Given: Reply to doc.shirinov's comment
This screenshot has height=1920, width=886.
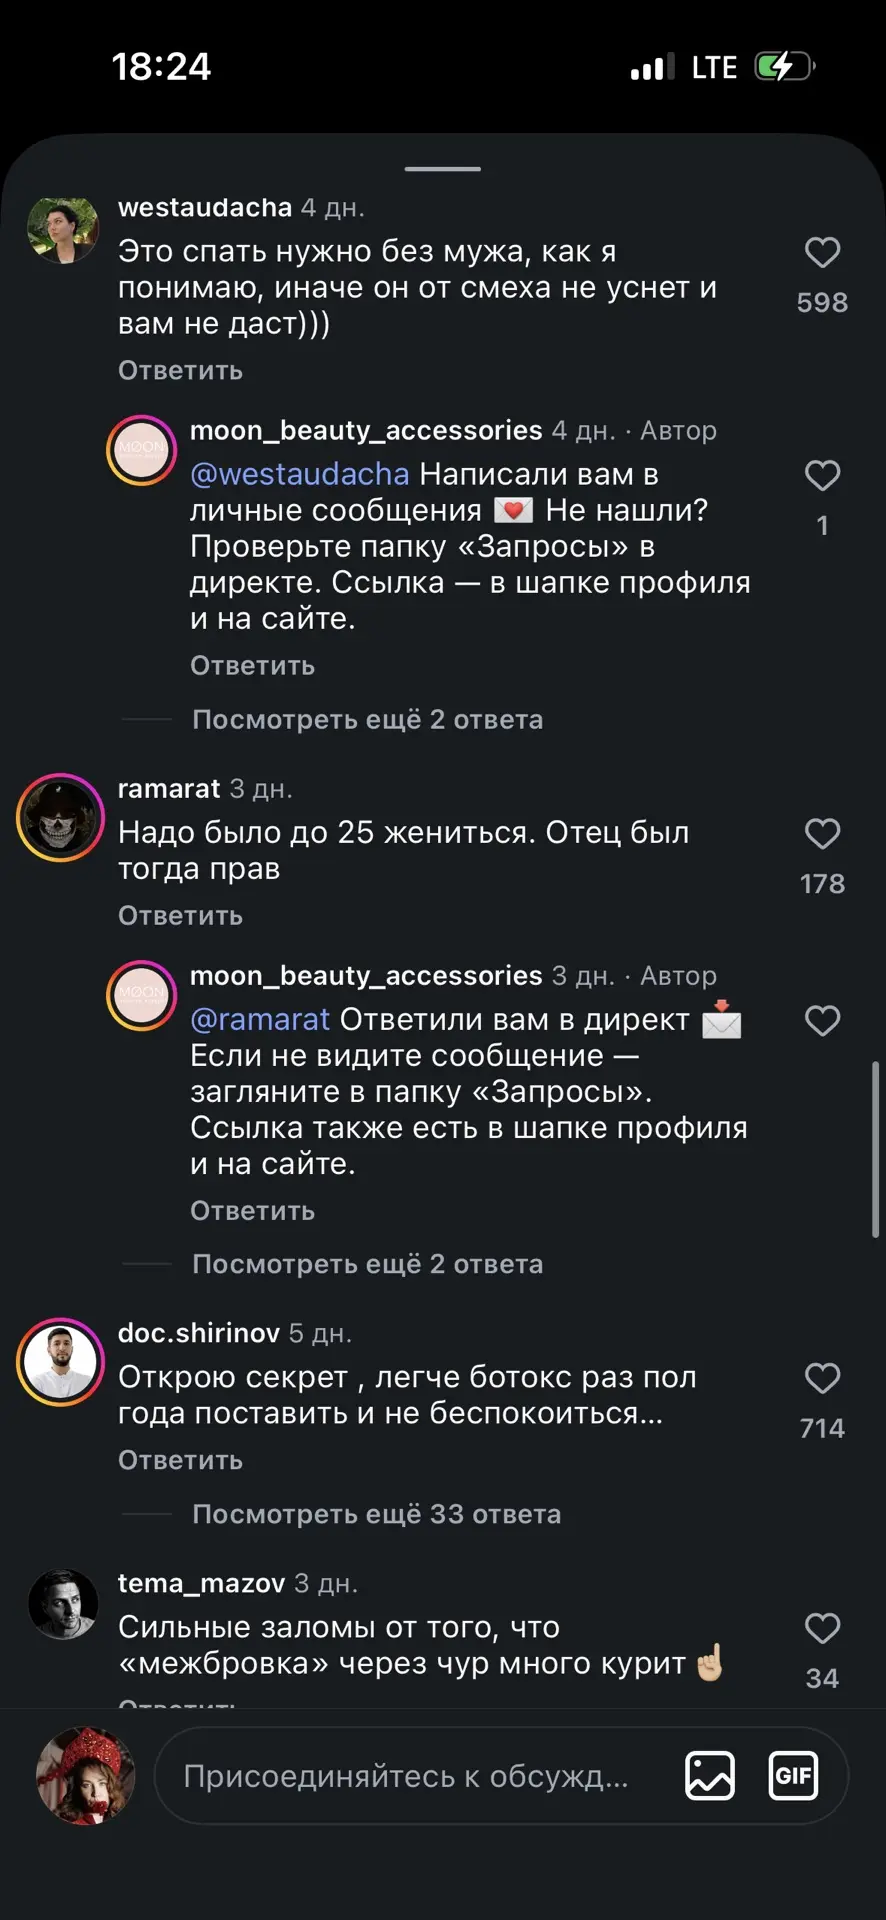Looking at the screenshot, I should pos(180,1460).
